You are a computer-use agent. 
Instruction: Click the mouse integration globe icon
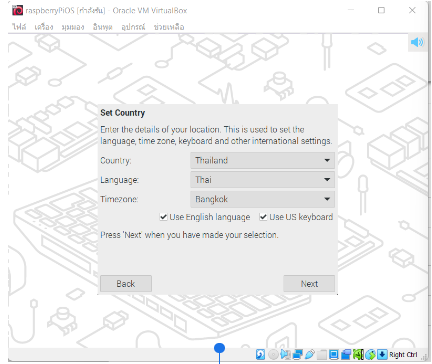(370, 354)
